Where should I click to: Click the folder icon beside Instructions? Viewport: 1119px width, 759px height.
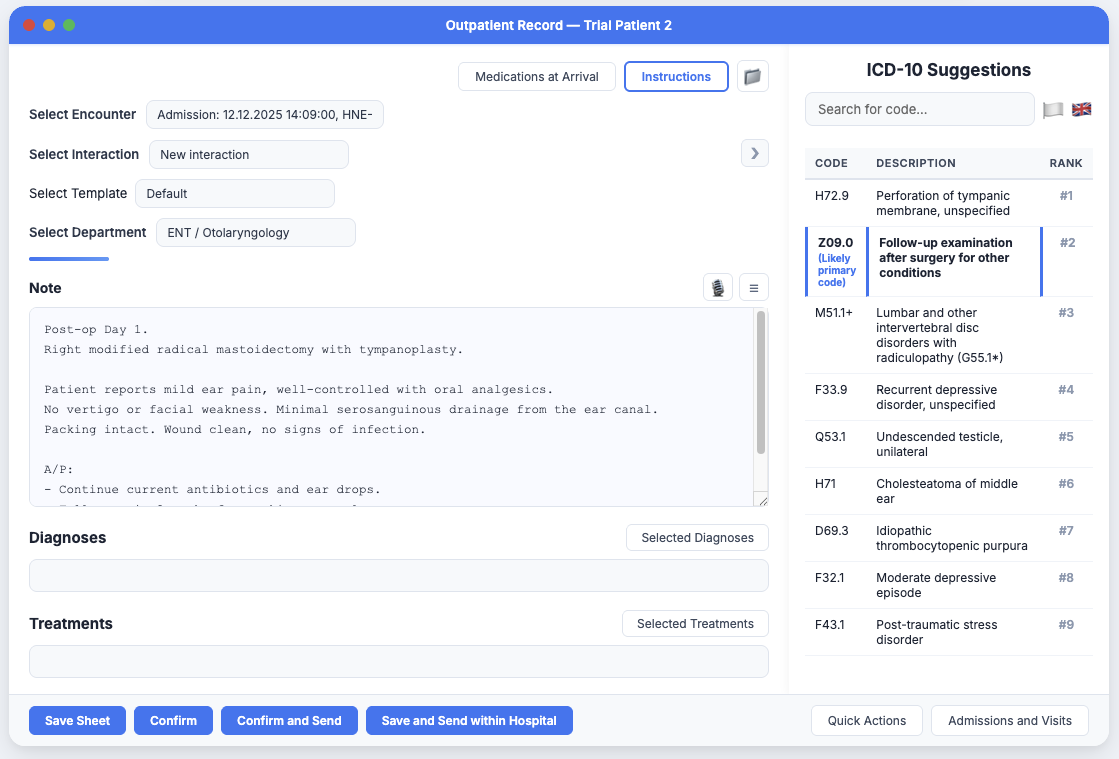(752, 76)
